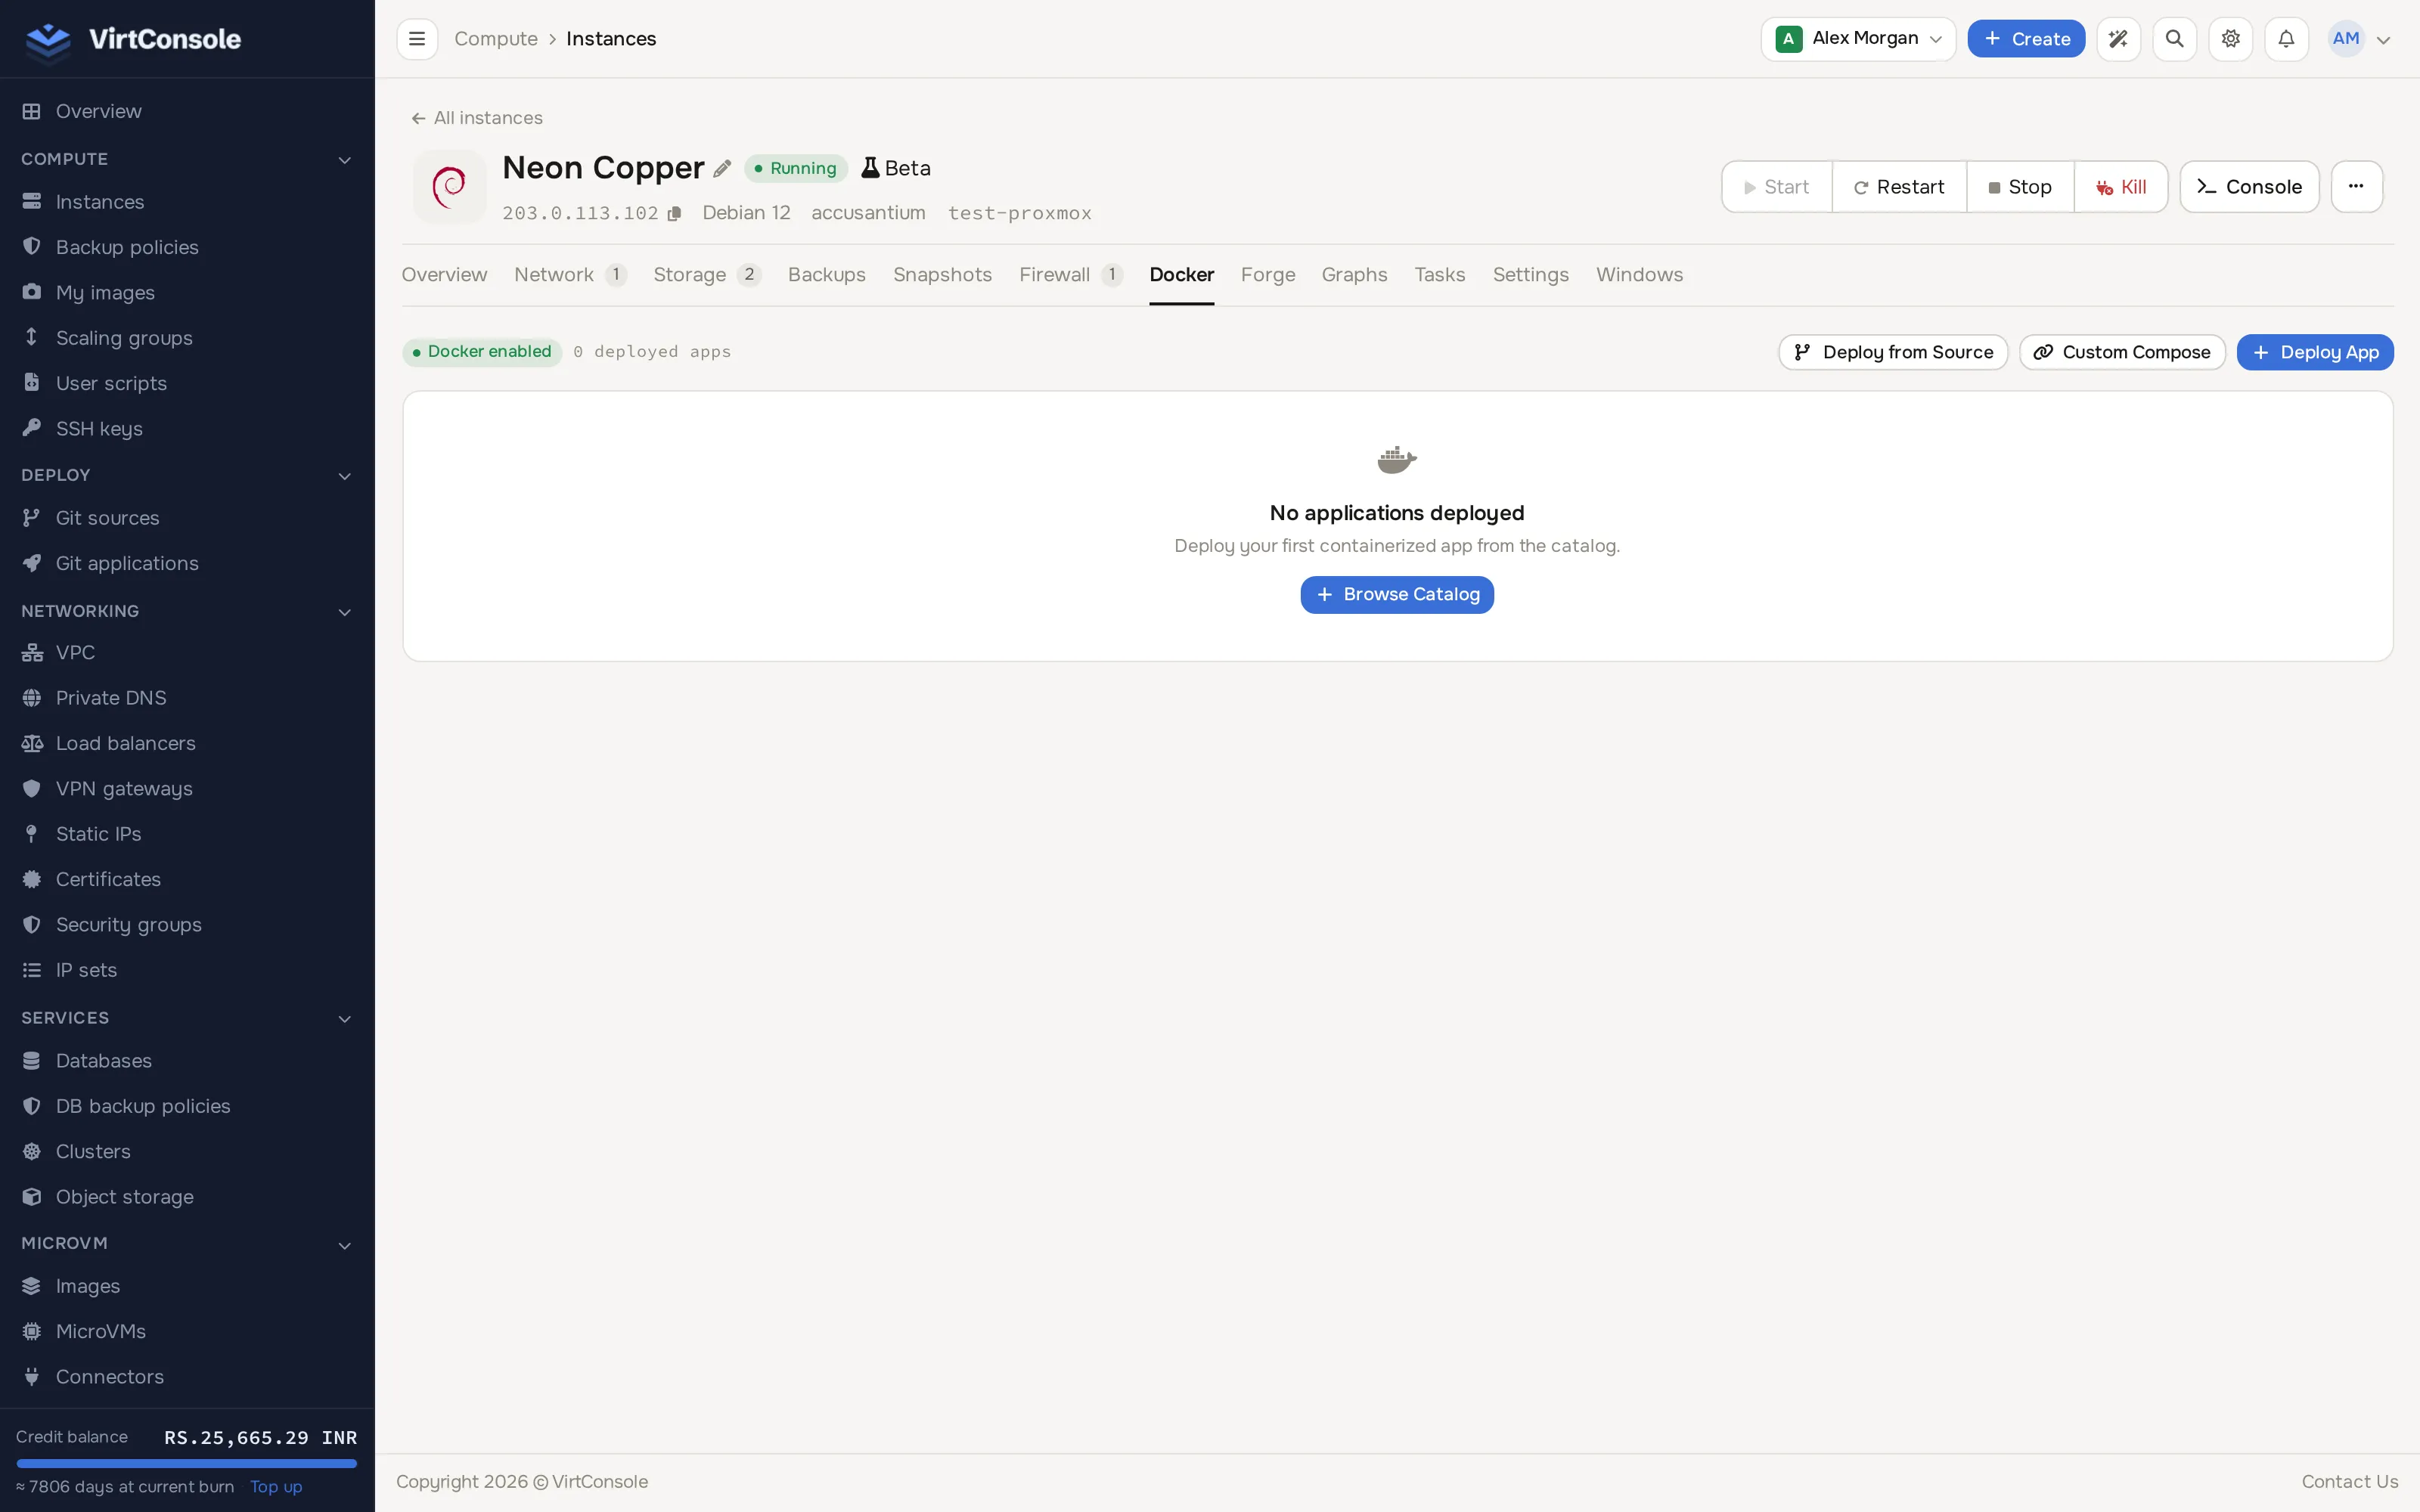Open the Alex Morgan account dropdown
Image resolution: width=2420 pixels, height=1512 pixels.
1857,39
